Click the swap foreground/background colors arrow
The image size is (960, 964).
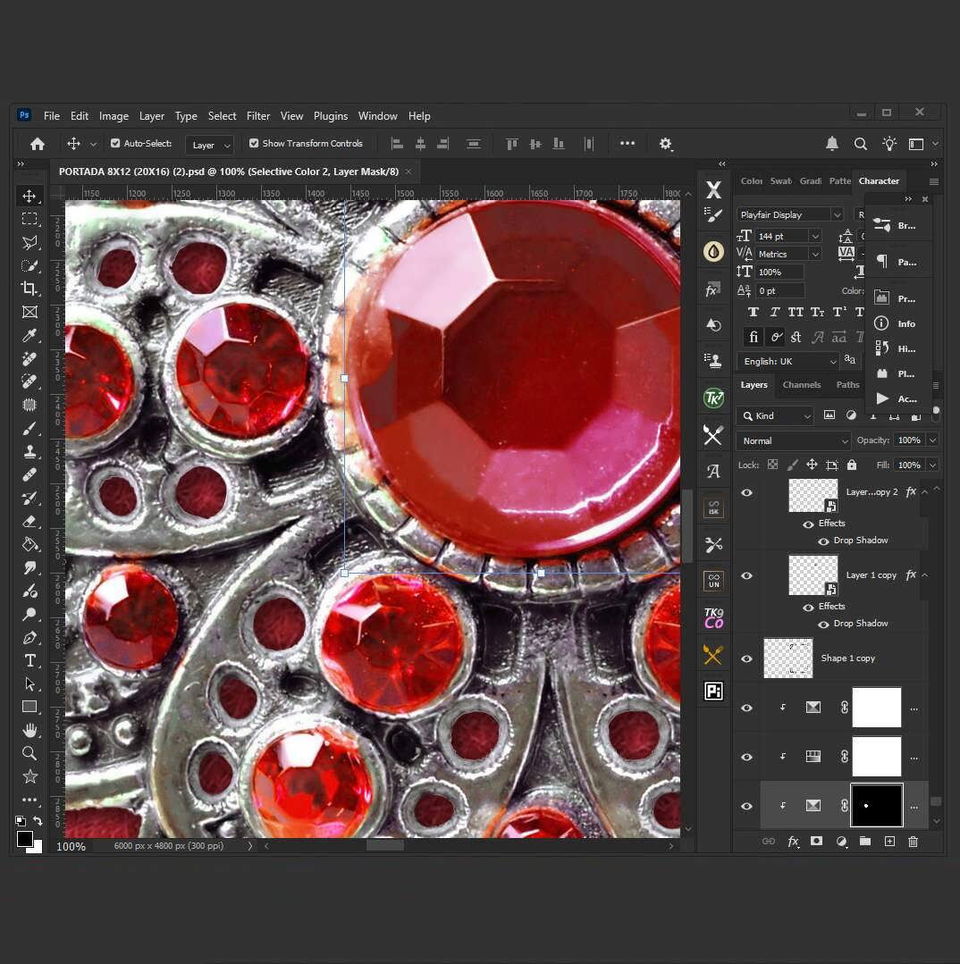pos(38,821)
